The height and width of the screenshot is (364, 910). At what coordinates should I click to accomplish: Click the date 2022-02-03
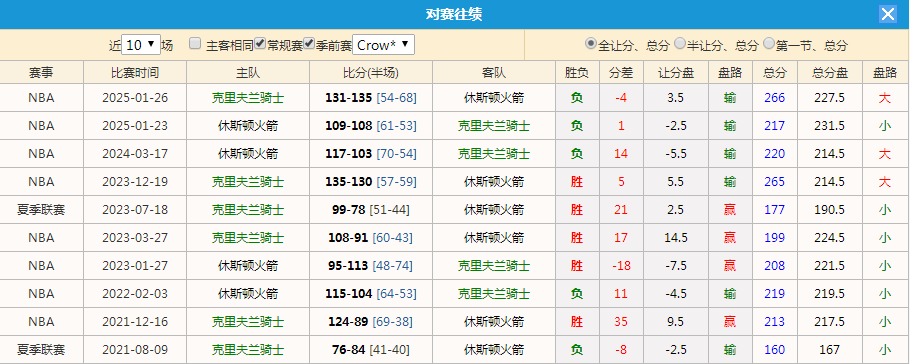(x=135, y=293)
